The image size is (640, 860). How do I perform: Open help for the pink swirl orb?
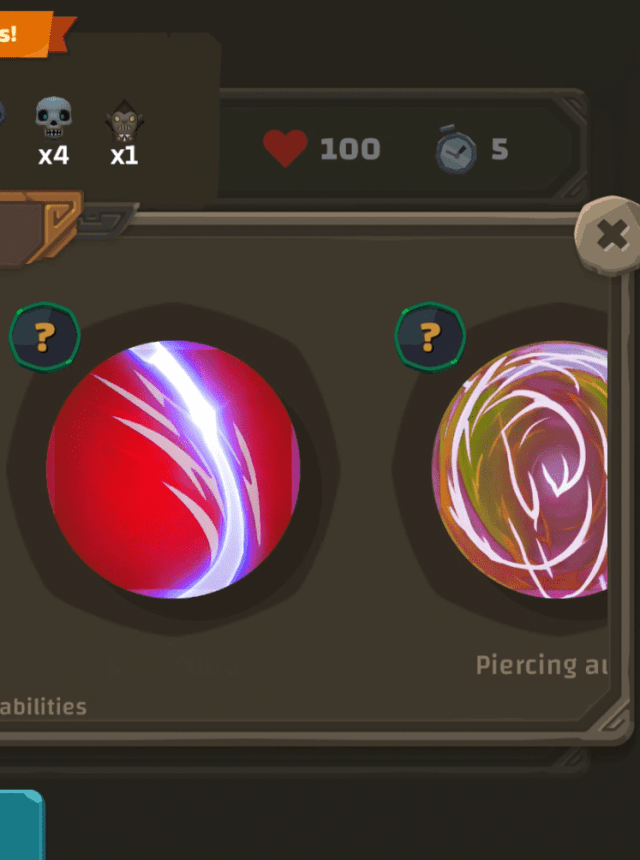(431, 337)
